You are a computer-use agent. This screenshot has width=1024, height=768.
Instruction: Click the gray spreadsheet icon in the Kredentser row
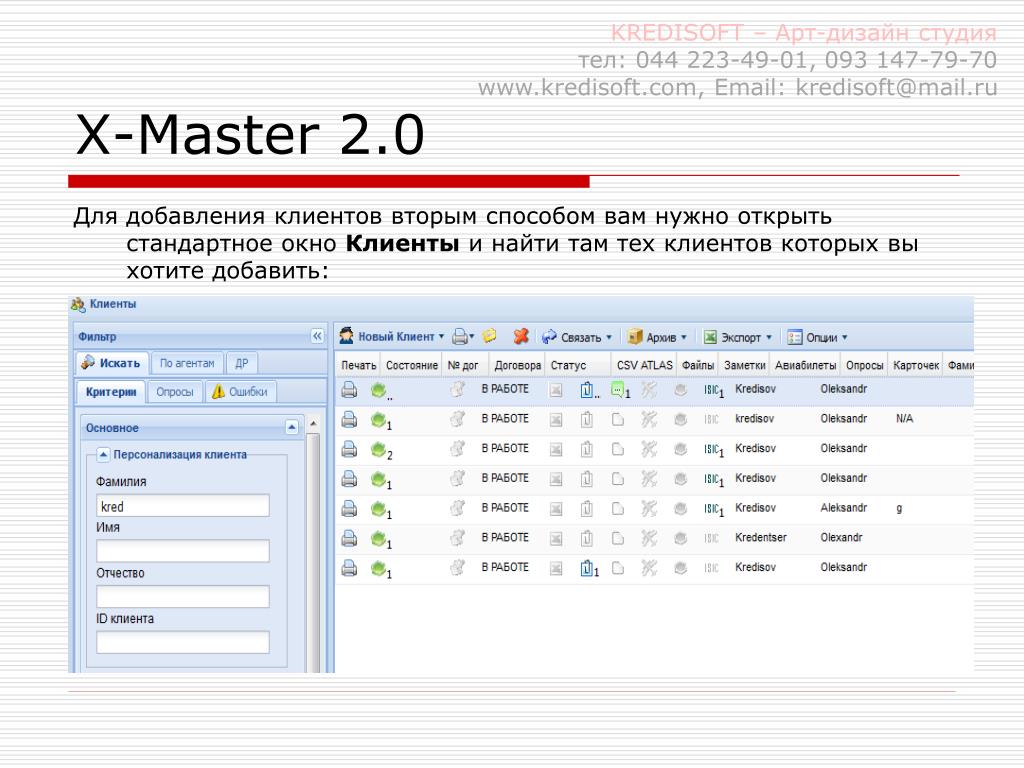(x=556, y=538)
